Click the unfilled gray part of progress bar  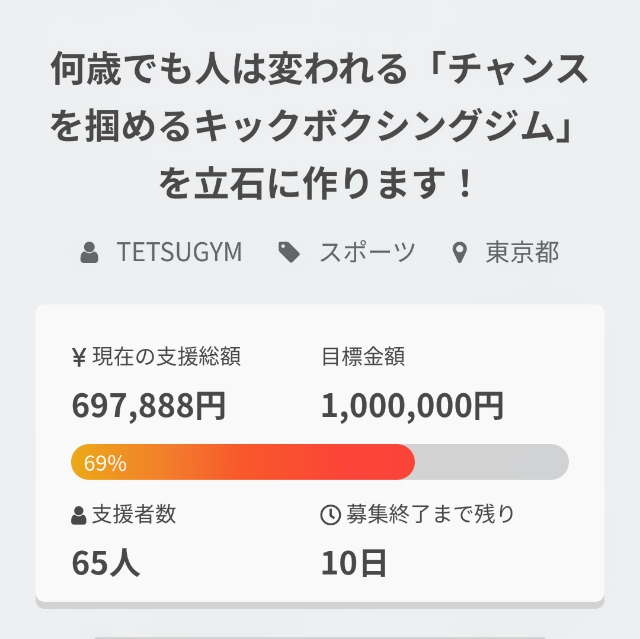pos(492,462)
